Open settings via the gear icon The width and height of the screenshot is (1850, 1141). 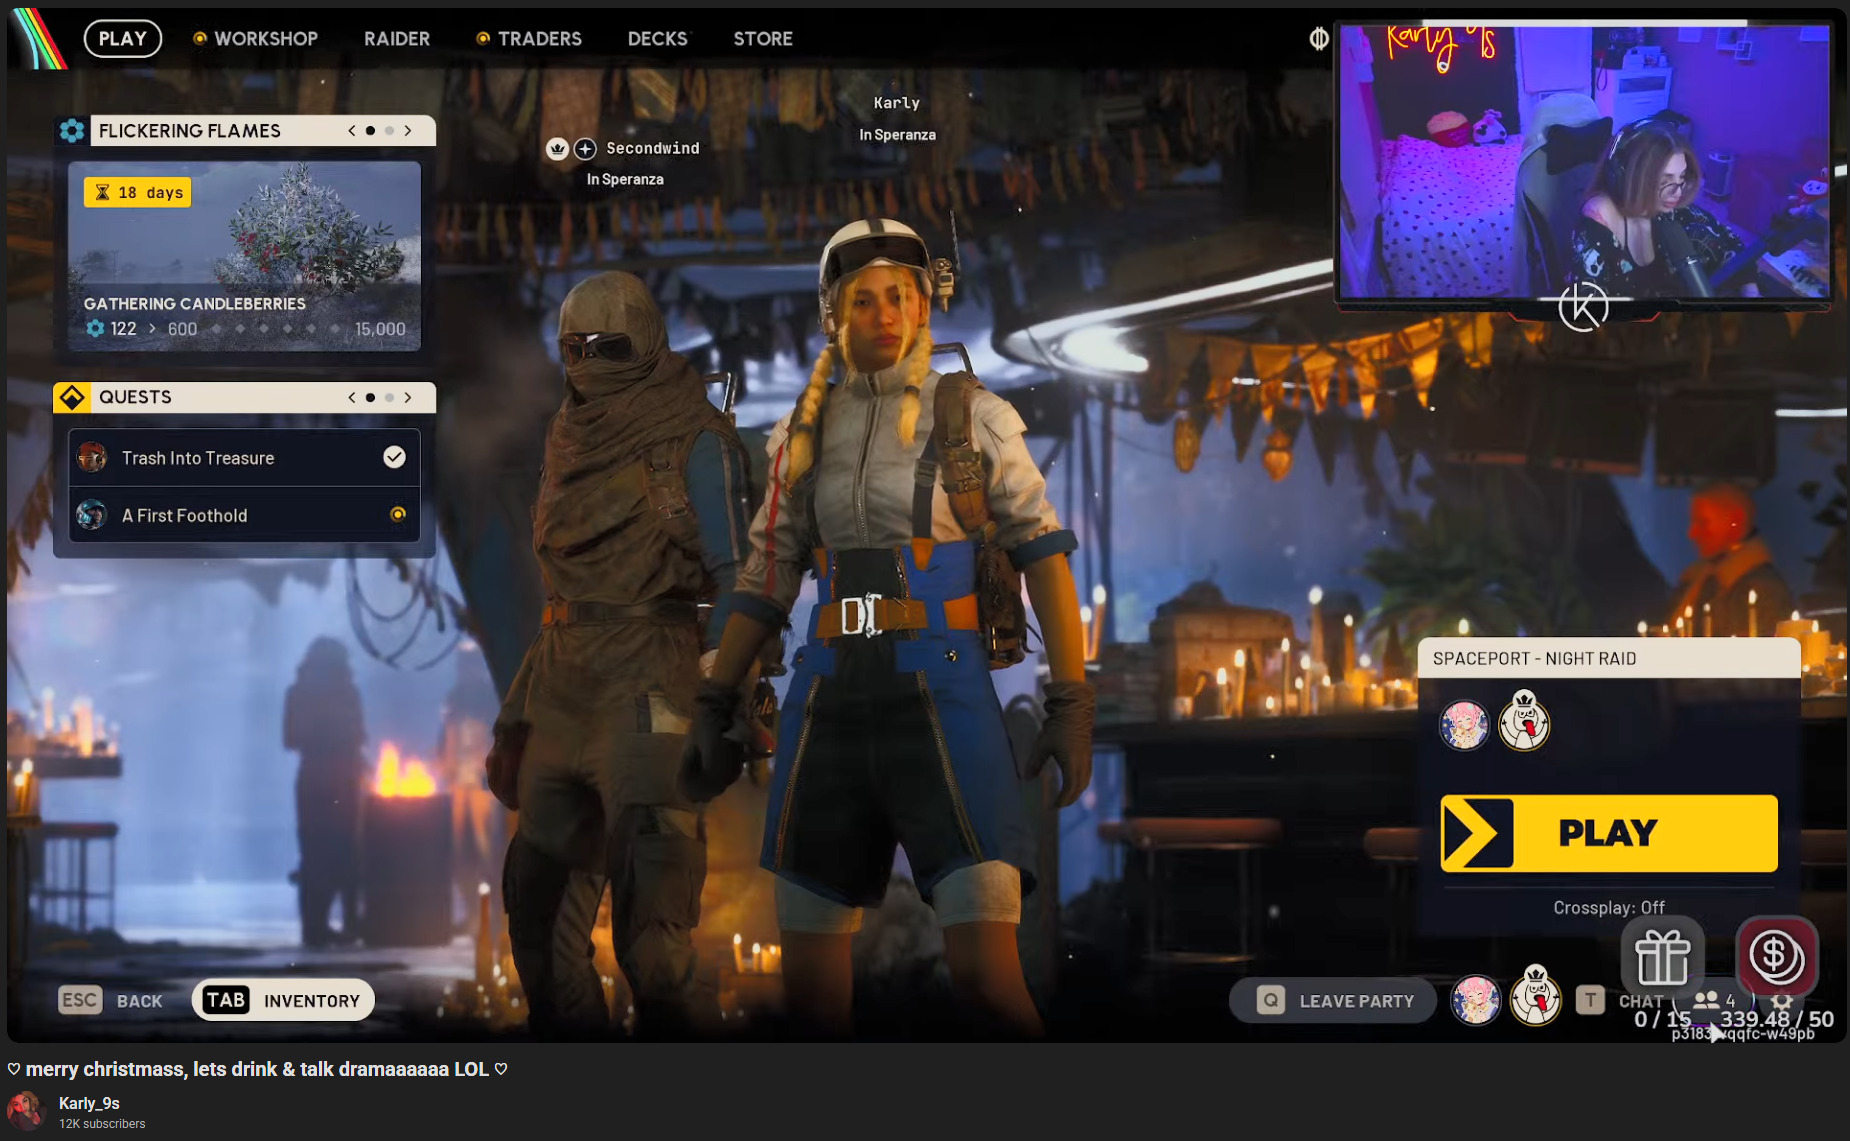click(1782, 1000)
